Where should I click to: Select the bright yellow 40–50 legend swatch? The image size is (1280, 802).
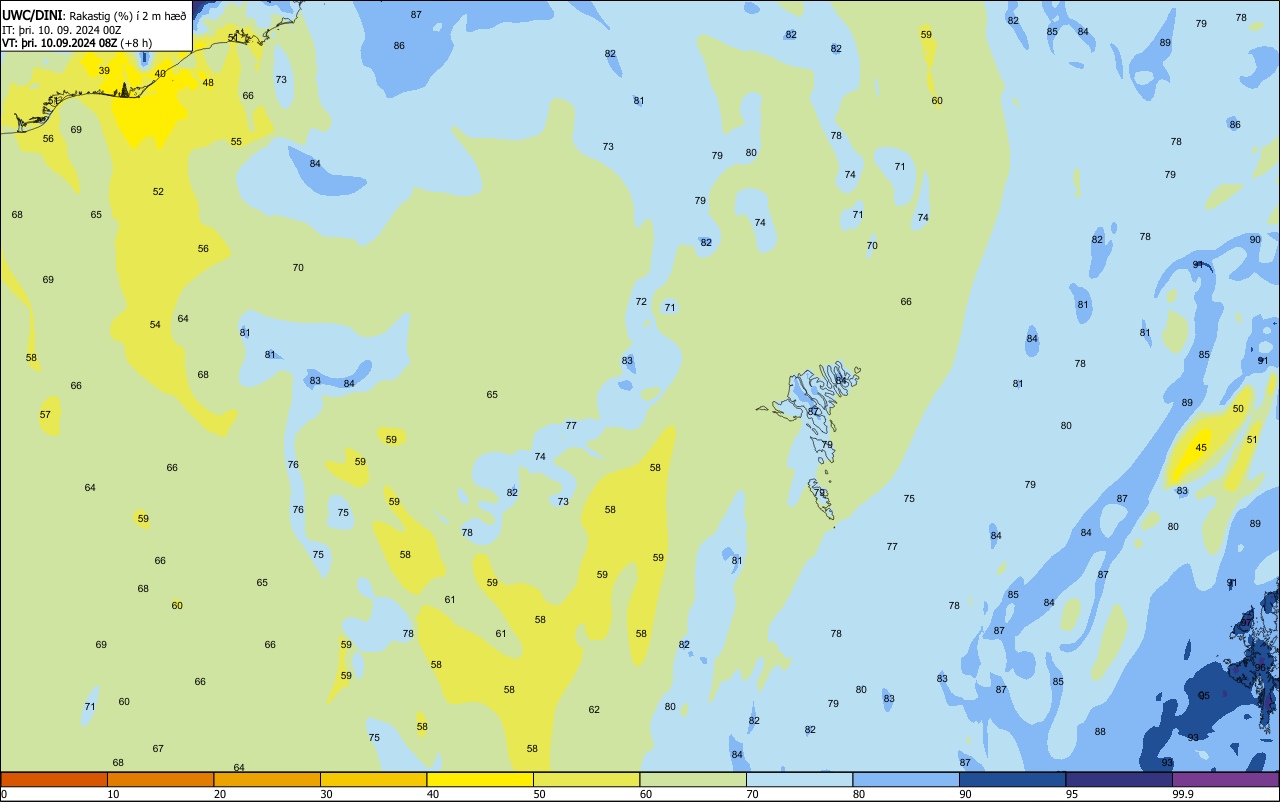click(x=480, y=779)
